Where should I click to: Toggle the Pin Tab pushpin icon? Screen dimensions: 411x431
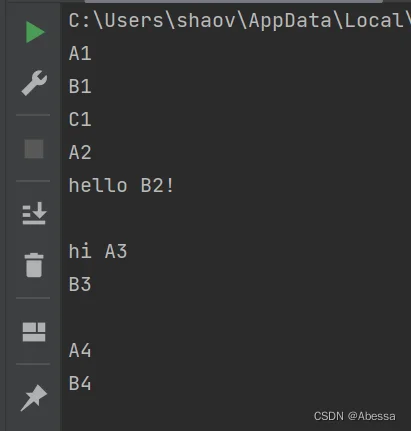pos(34,398)
